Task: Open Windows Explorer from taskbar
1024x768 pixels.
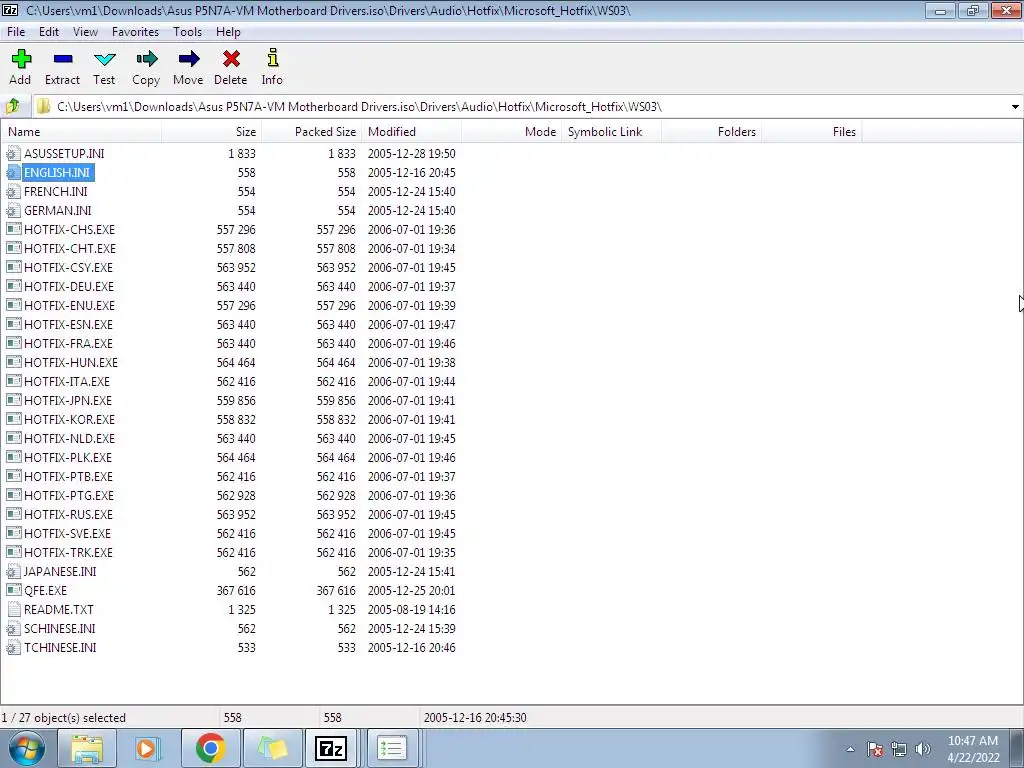Action: click(x=87, y=748)
